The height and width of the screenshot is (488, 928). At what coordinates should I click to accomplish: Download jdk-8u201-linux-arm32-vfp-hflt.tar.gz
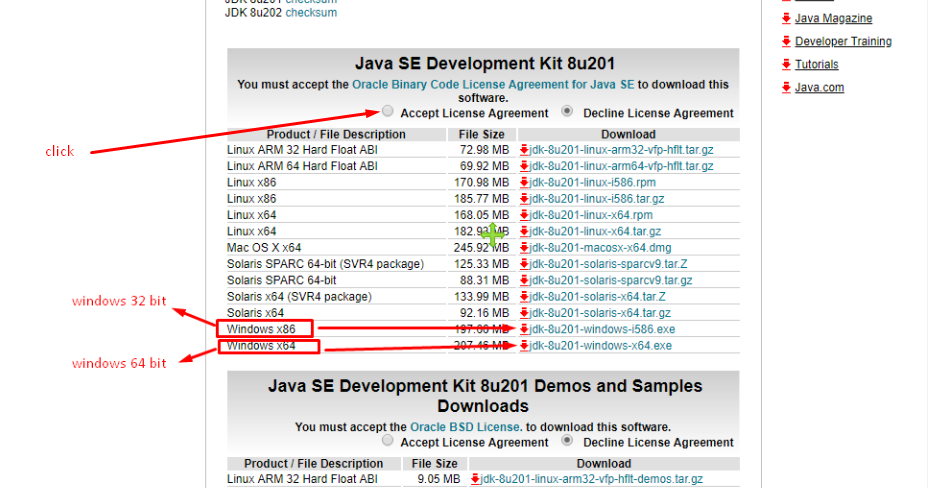click(621, 150)
